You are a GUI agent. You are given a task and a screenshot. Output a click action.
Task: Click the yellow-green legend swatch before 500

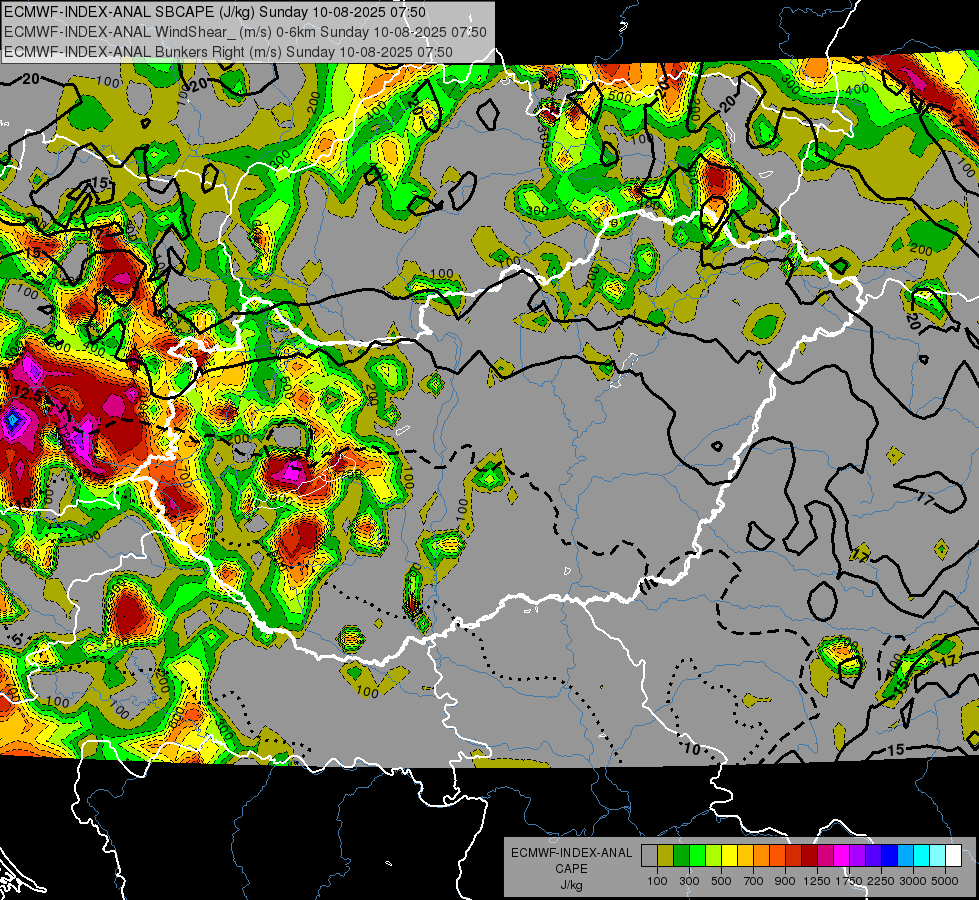click(x=713, y=855)
